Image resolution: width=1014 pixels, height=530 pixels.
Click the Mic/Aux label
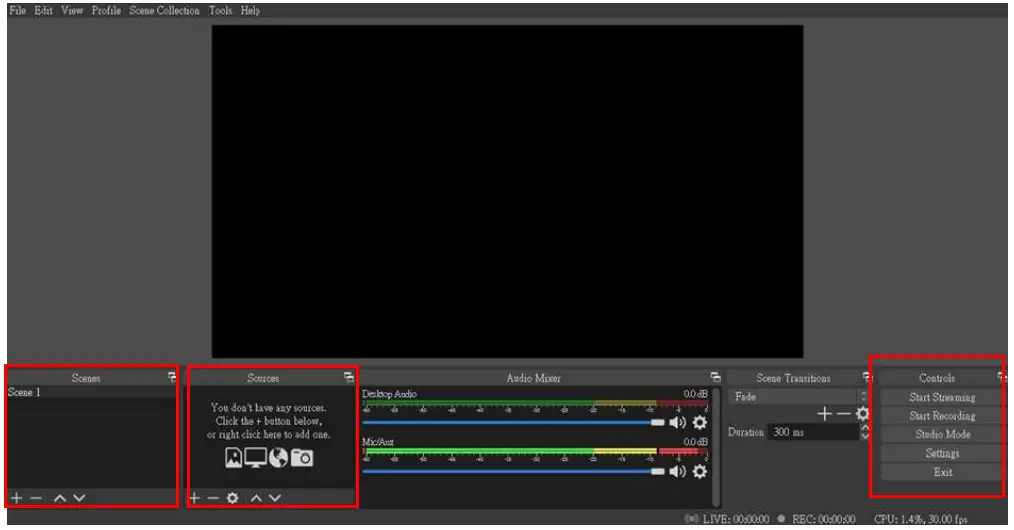(x=378, y=442)
